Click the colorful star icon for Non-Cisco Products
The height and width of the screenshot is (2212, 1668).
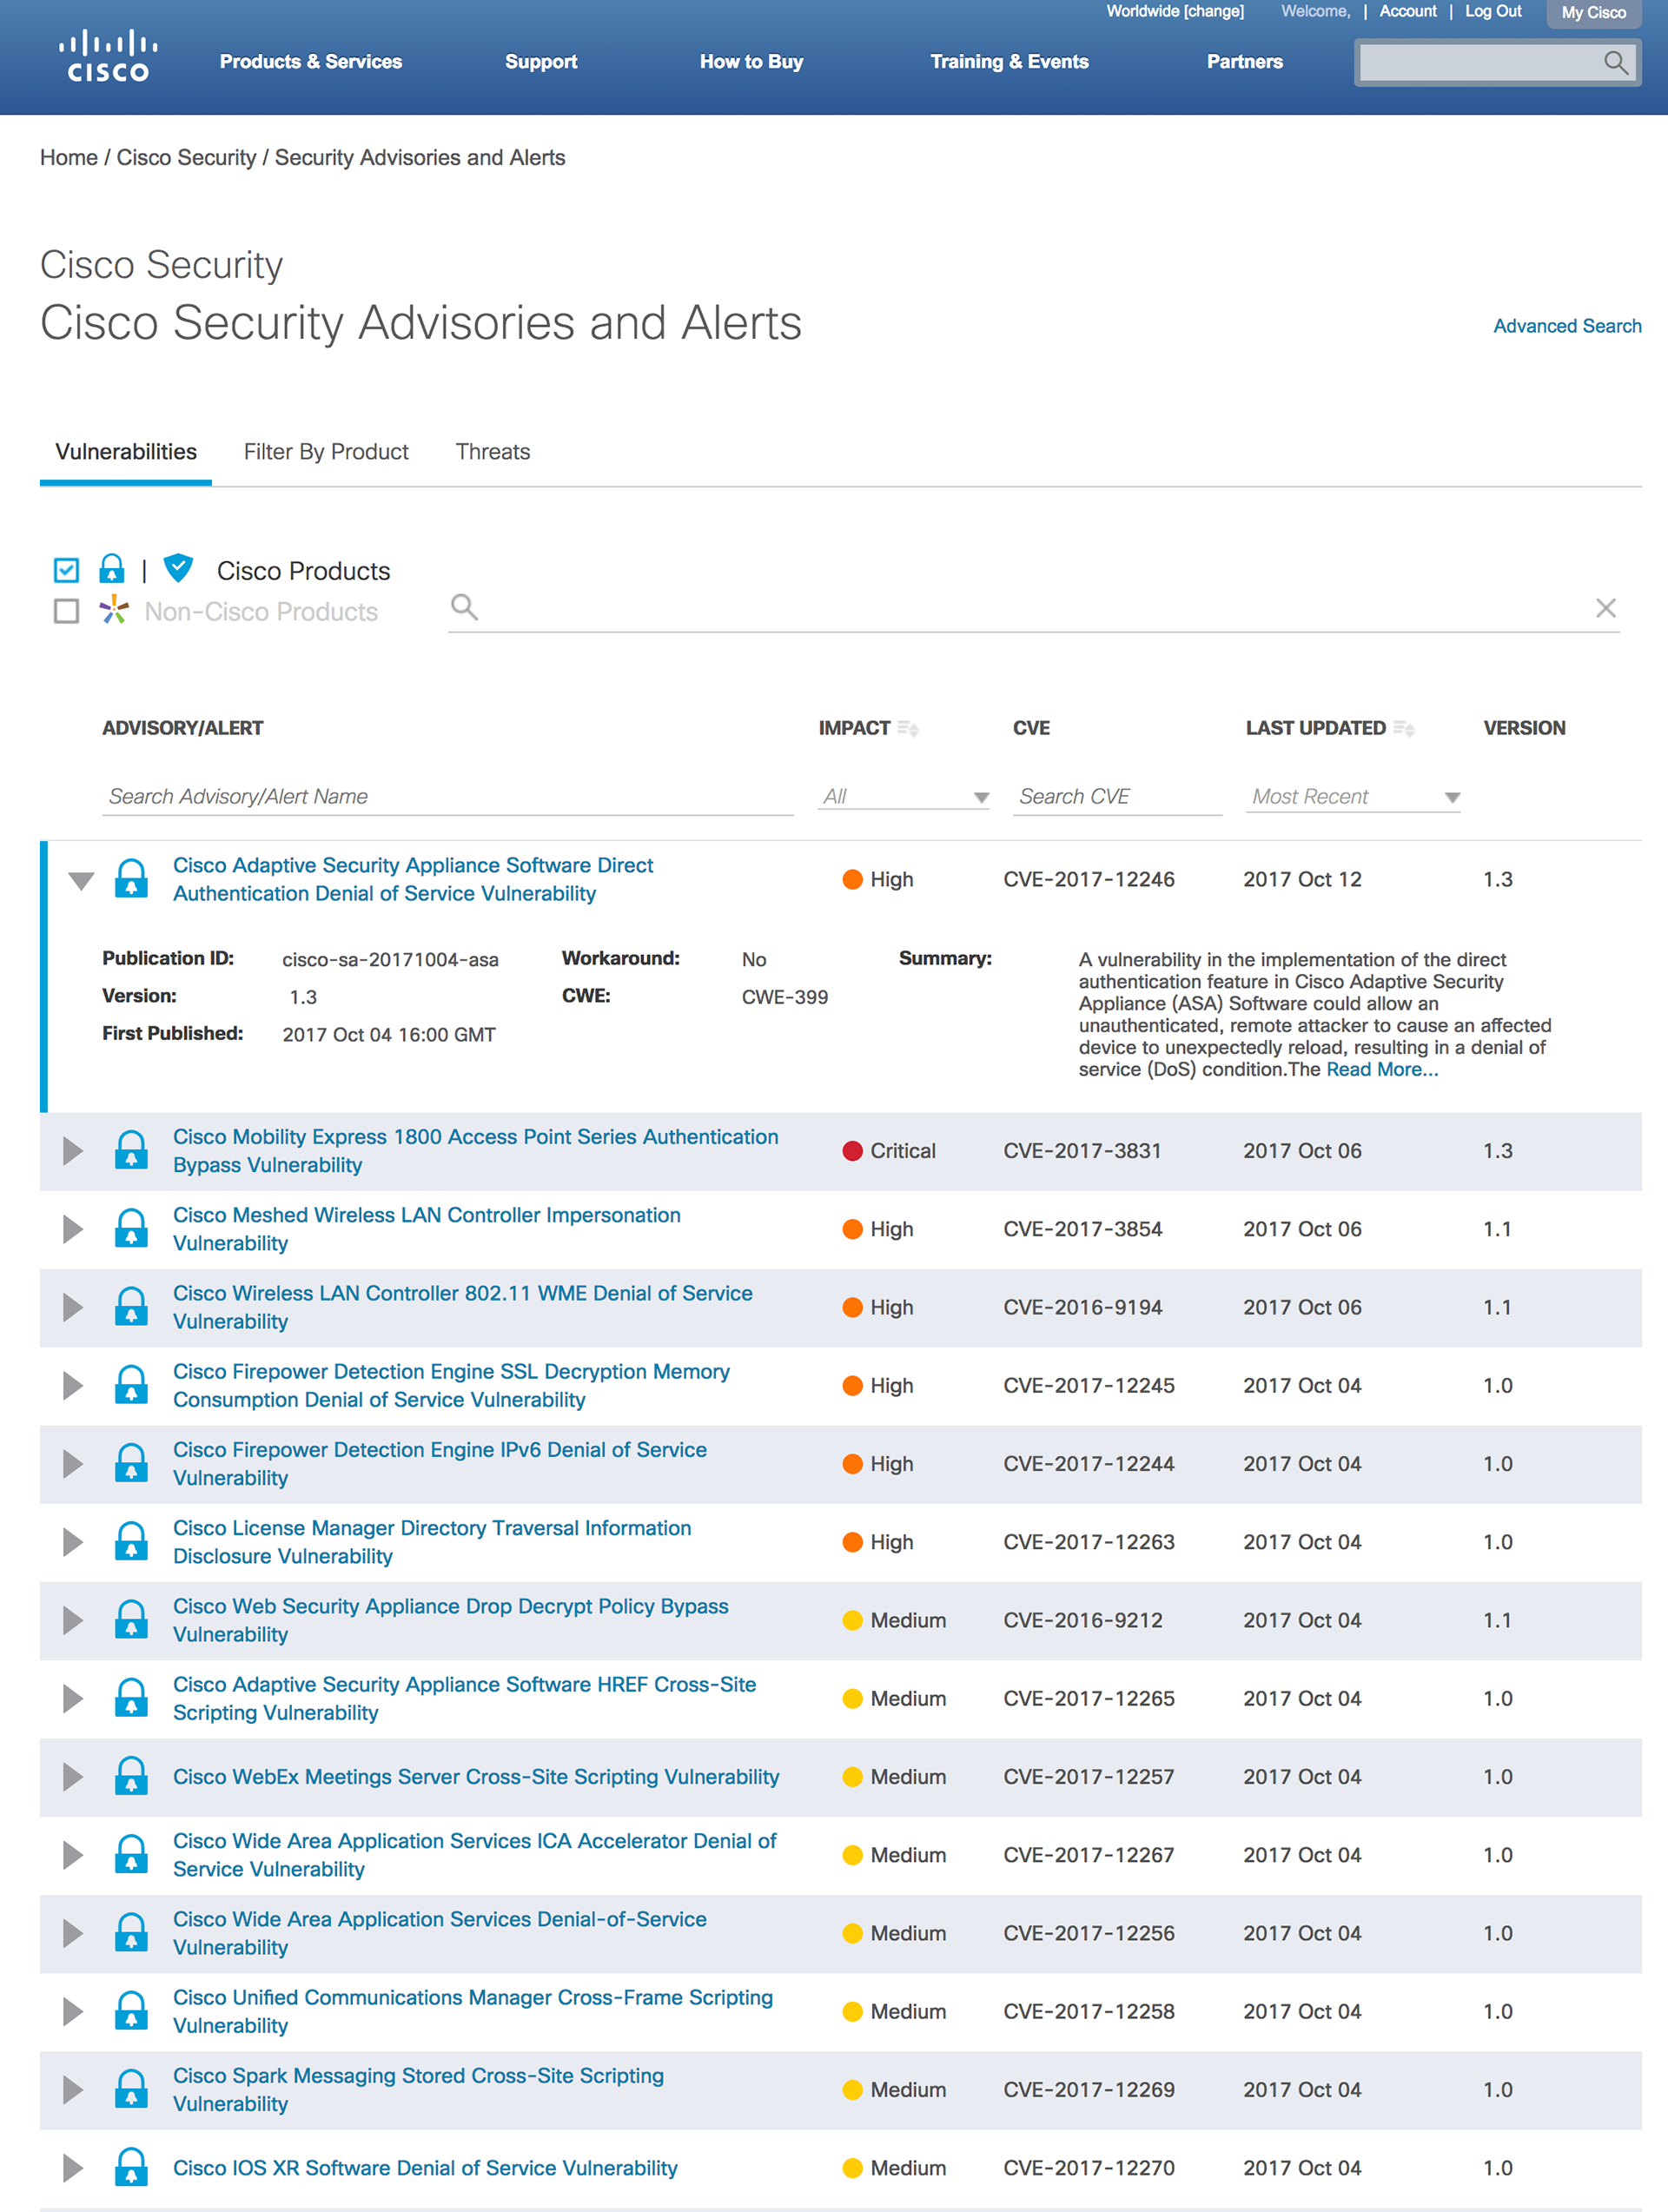[x=114, y=610]
